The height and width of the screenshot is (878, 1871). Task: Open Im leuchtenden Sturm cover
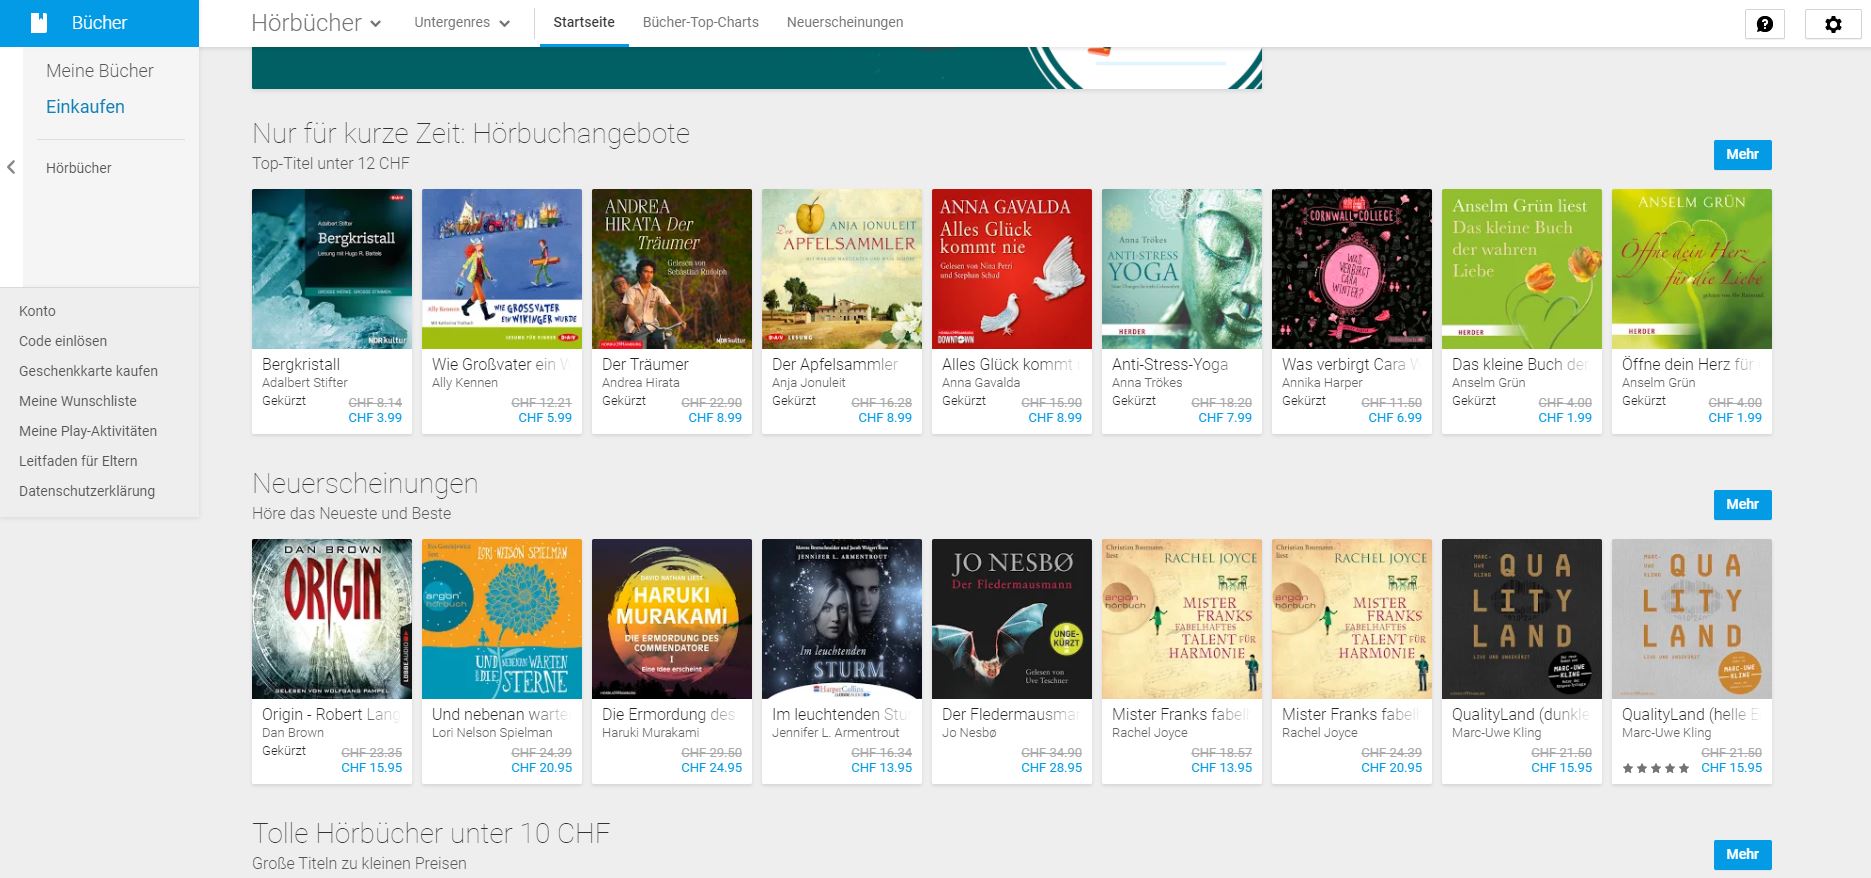click(842, 619)
